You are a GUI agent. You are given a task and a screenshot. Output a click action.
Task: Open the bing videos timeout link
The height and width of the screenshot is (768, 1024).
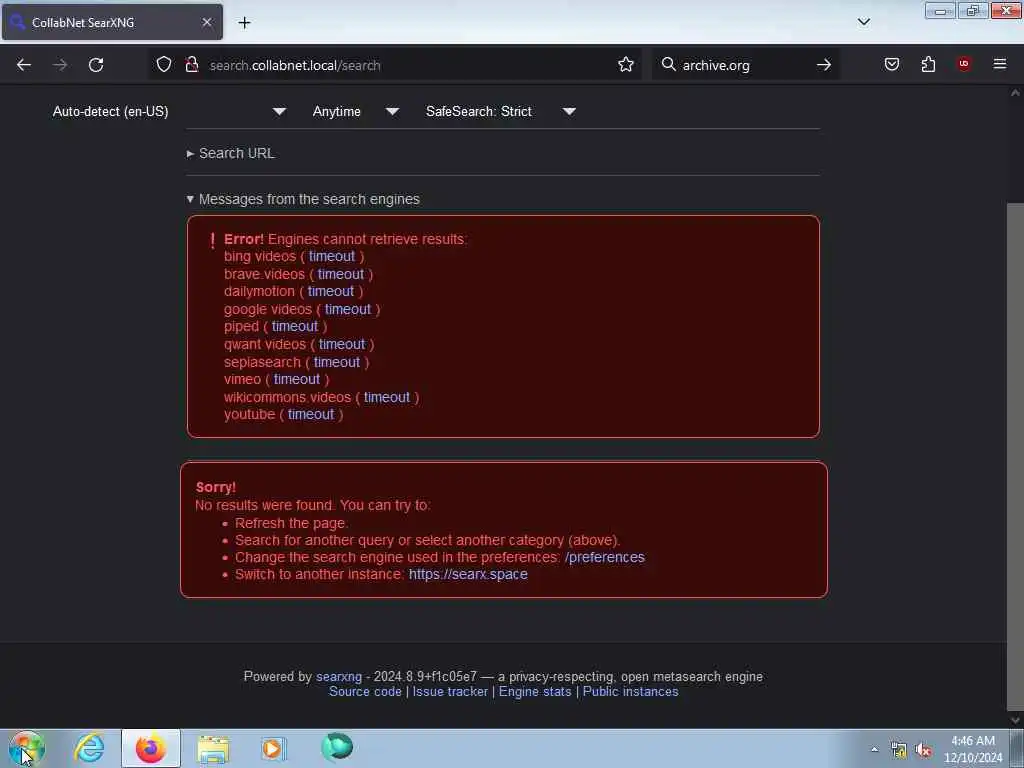[x=332, y=257]
